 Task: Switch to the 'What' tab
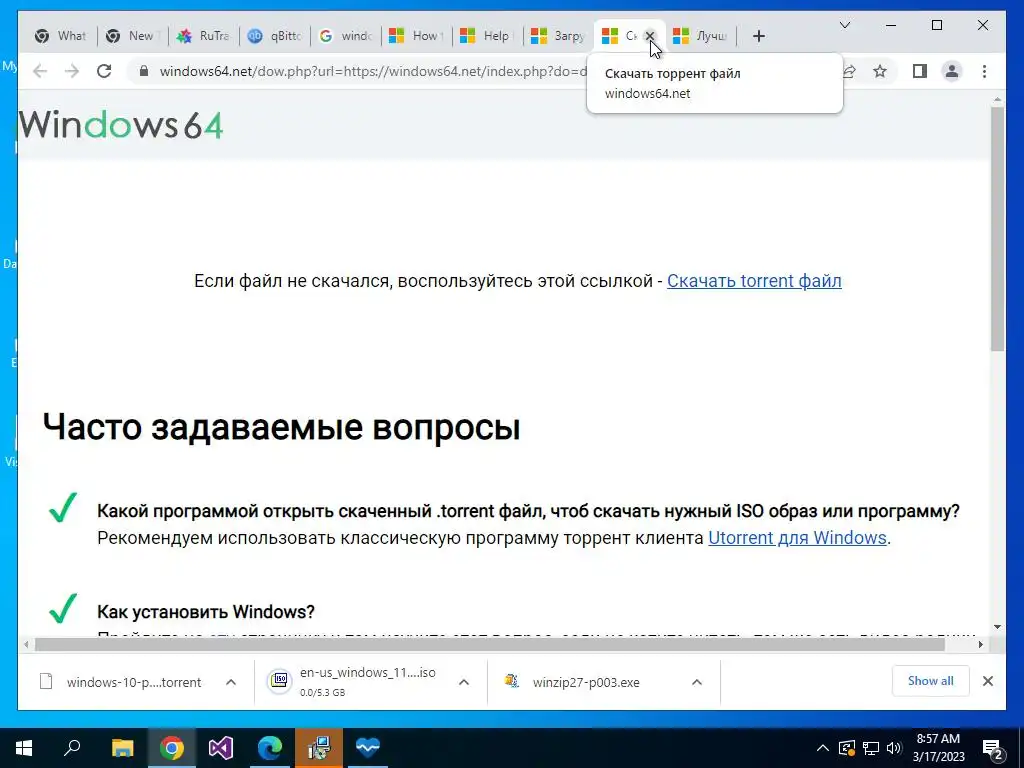point(60,36)
